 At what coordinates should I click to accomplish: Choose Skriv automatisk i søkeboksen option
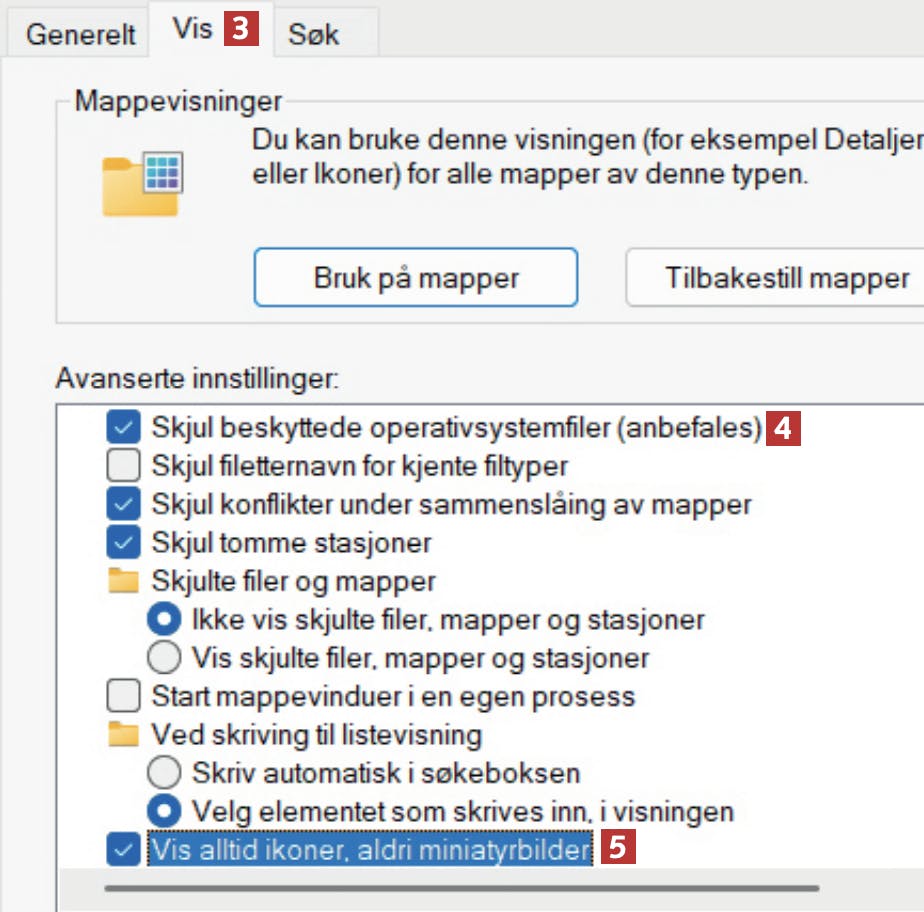coord(163,773)
